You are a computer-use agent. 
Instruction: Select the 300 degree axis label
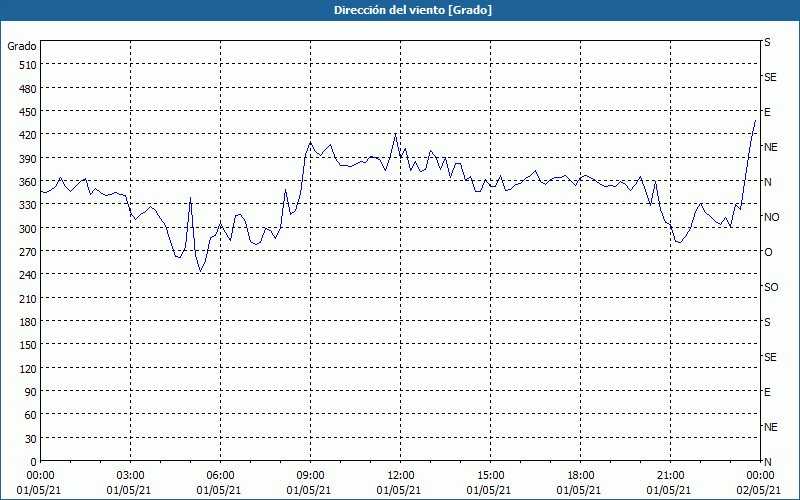click(x=29, y=229)
